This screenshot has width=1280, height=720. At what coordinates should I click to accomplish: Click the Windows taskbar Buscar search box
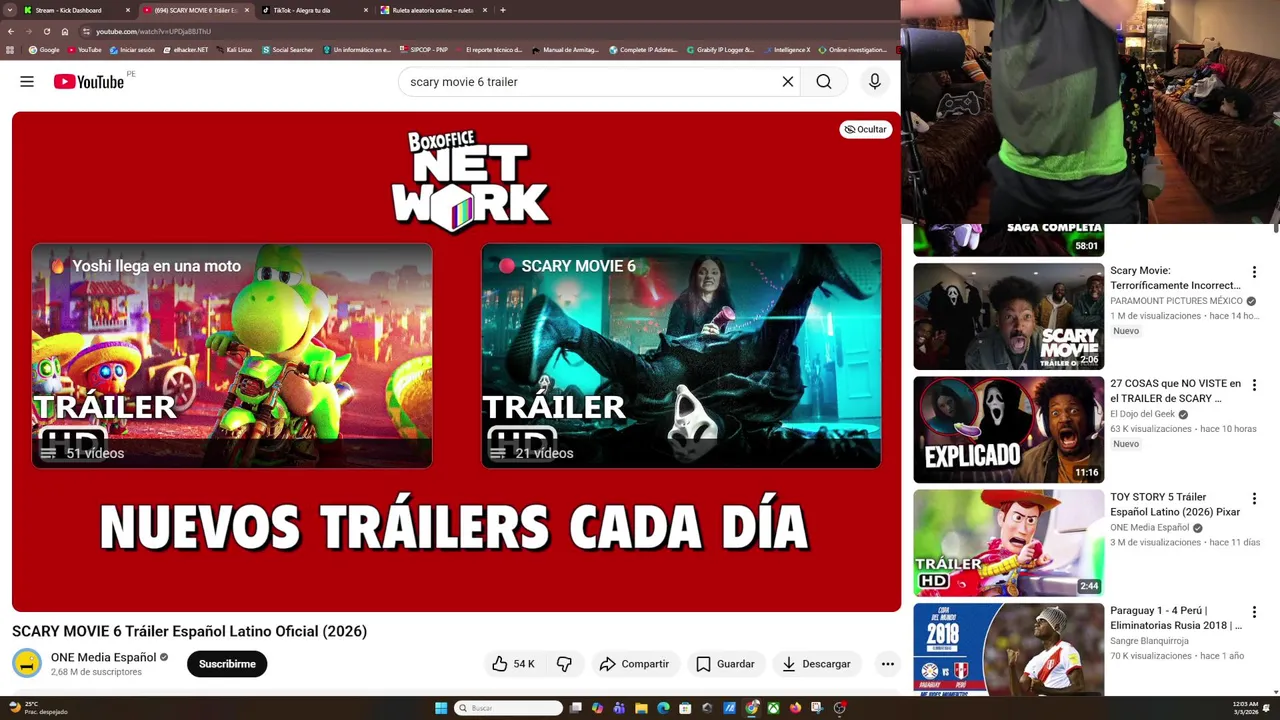click(509, 708)
